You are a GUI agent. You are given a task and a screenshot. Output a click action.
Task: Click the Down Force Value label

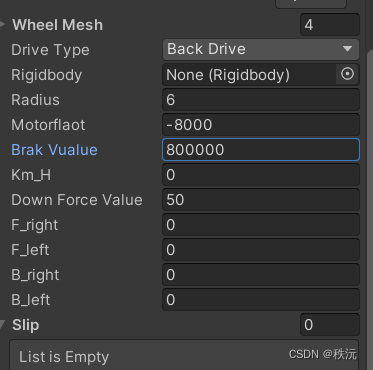77,200
